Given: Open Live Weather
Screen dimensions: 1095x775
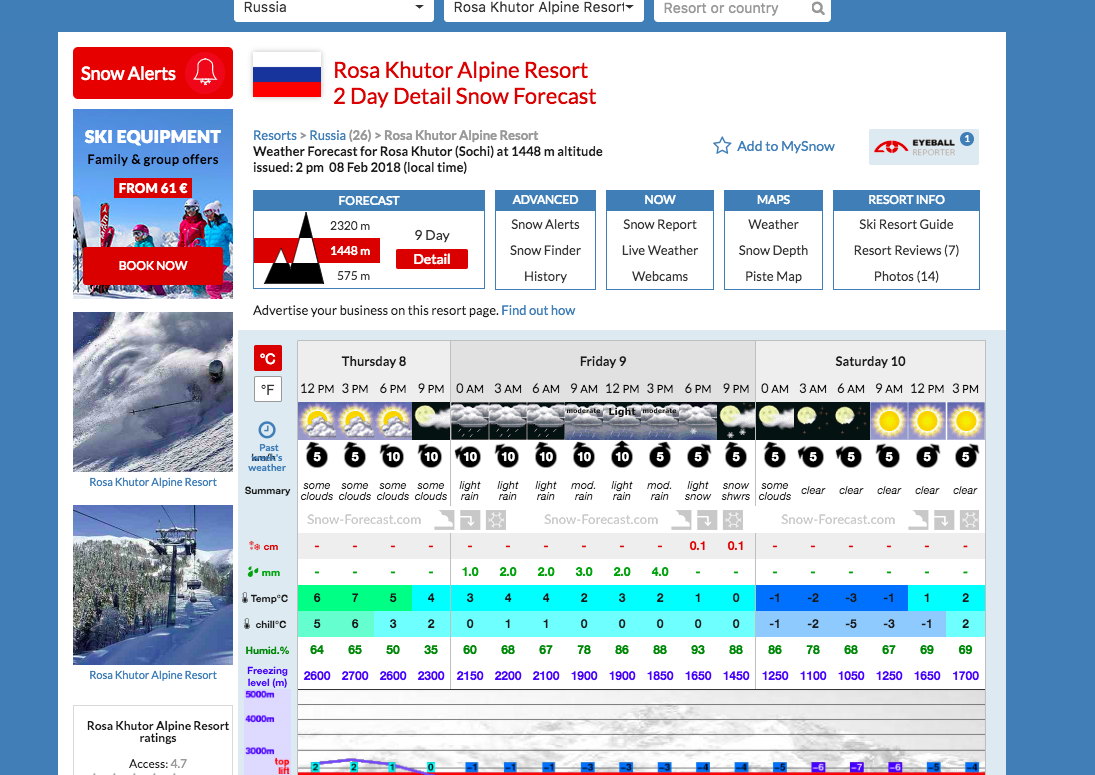Looking at the screenshot, I should coord(659,250).
